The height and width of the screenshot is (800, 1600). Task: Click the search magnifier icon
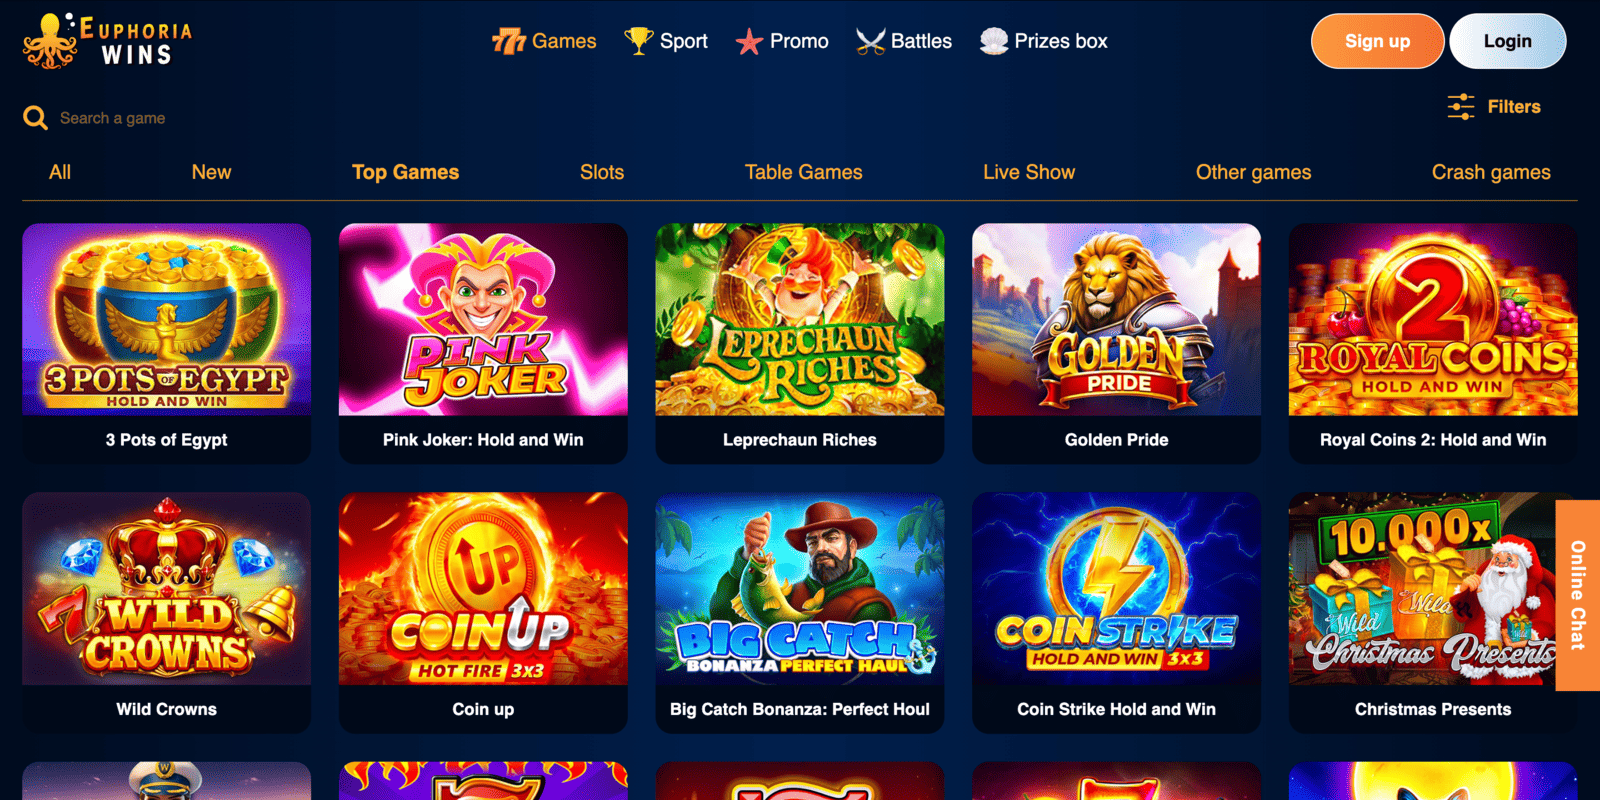coord(35,118)
